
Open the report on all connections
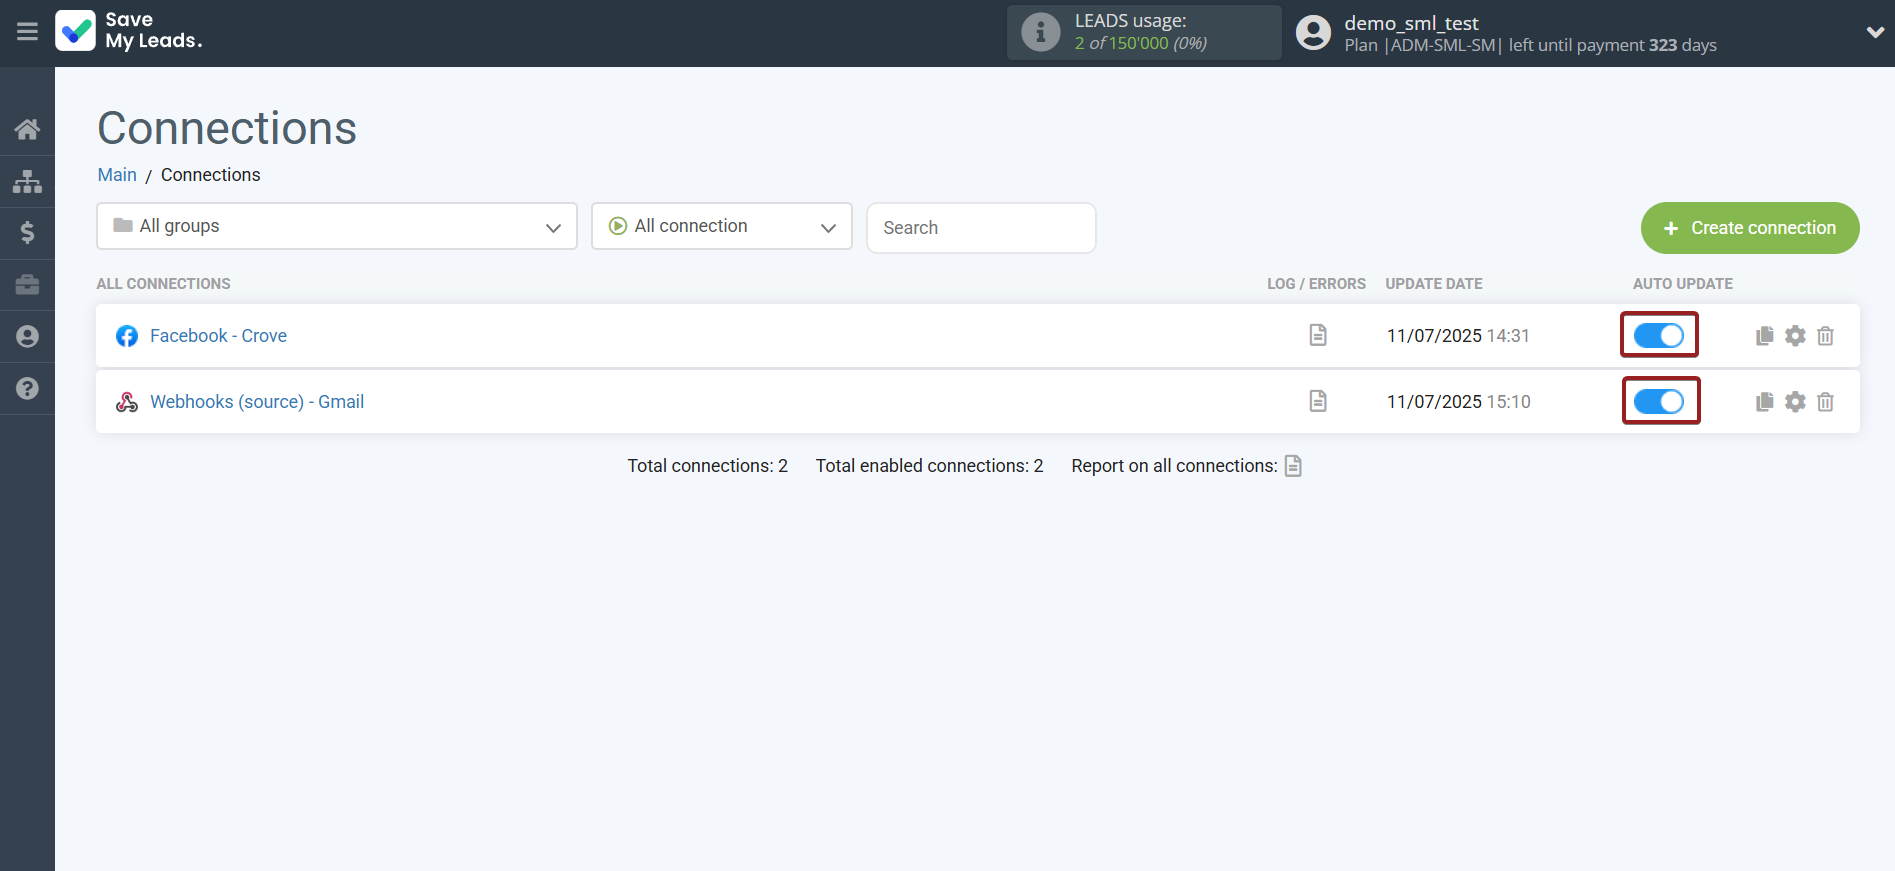[x=1293, y=466]
